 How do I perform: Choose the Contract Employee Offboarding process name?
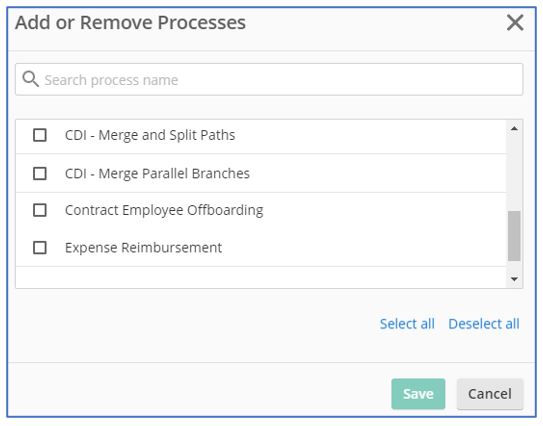164,210
